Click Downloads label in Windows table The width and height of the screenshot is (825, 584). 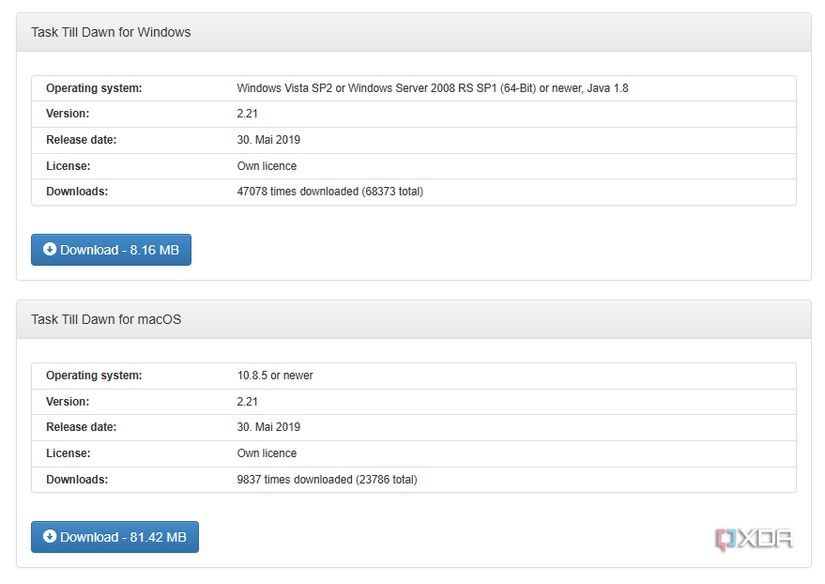77,192
